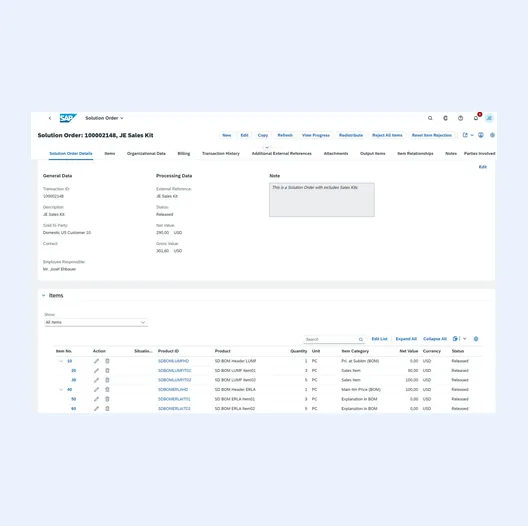This screenshot has width=528, height=526.
Task: Collapse item 40 tree row
Action: [x=61, y=390]
